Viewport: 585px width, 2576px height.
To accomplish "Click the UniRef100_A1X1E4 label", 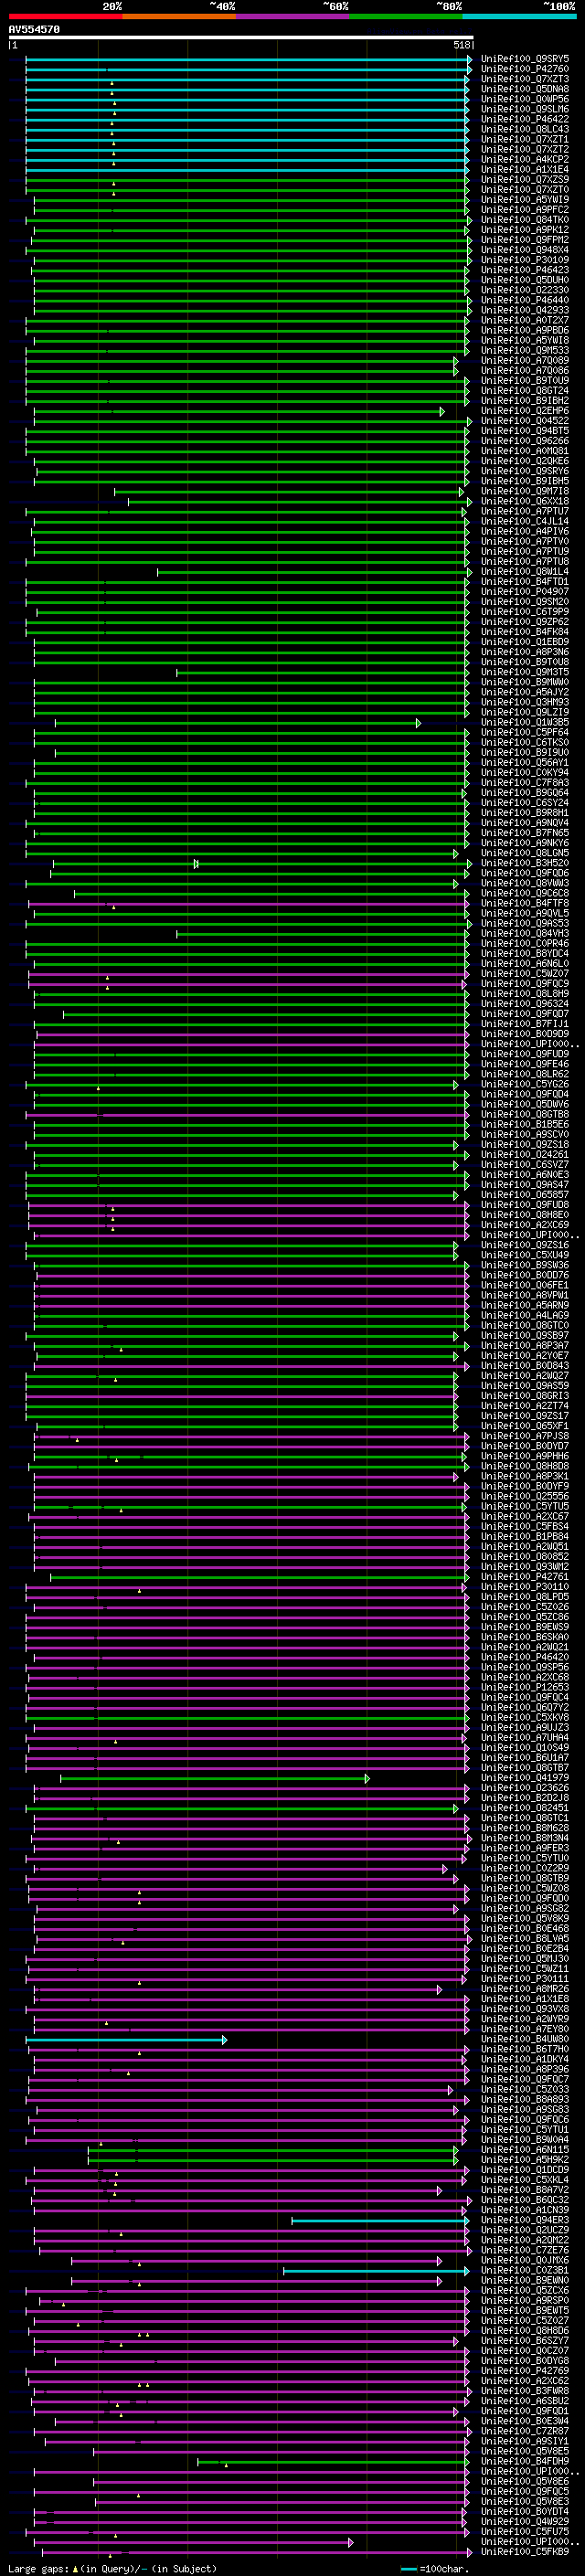I will tap(525, 170).
